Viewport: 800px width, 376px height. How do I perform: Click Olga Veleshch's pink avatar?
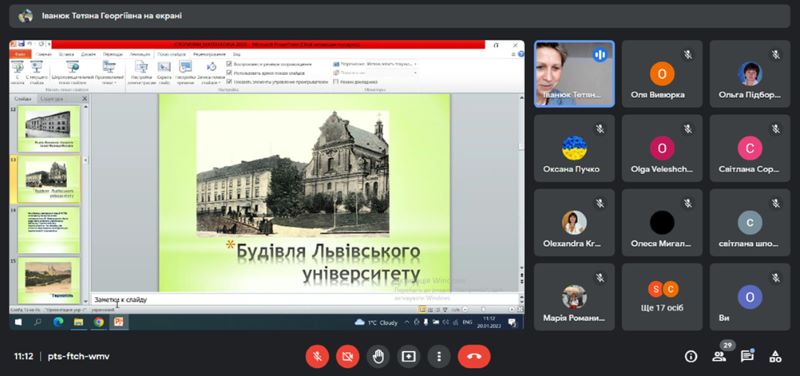662,148
